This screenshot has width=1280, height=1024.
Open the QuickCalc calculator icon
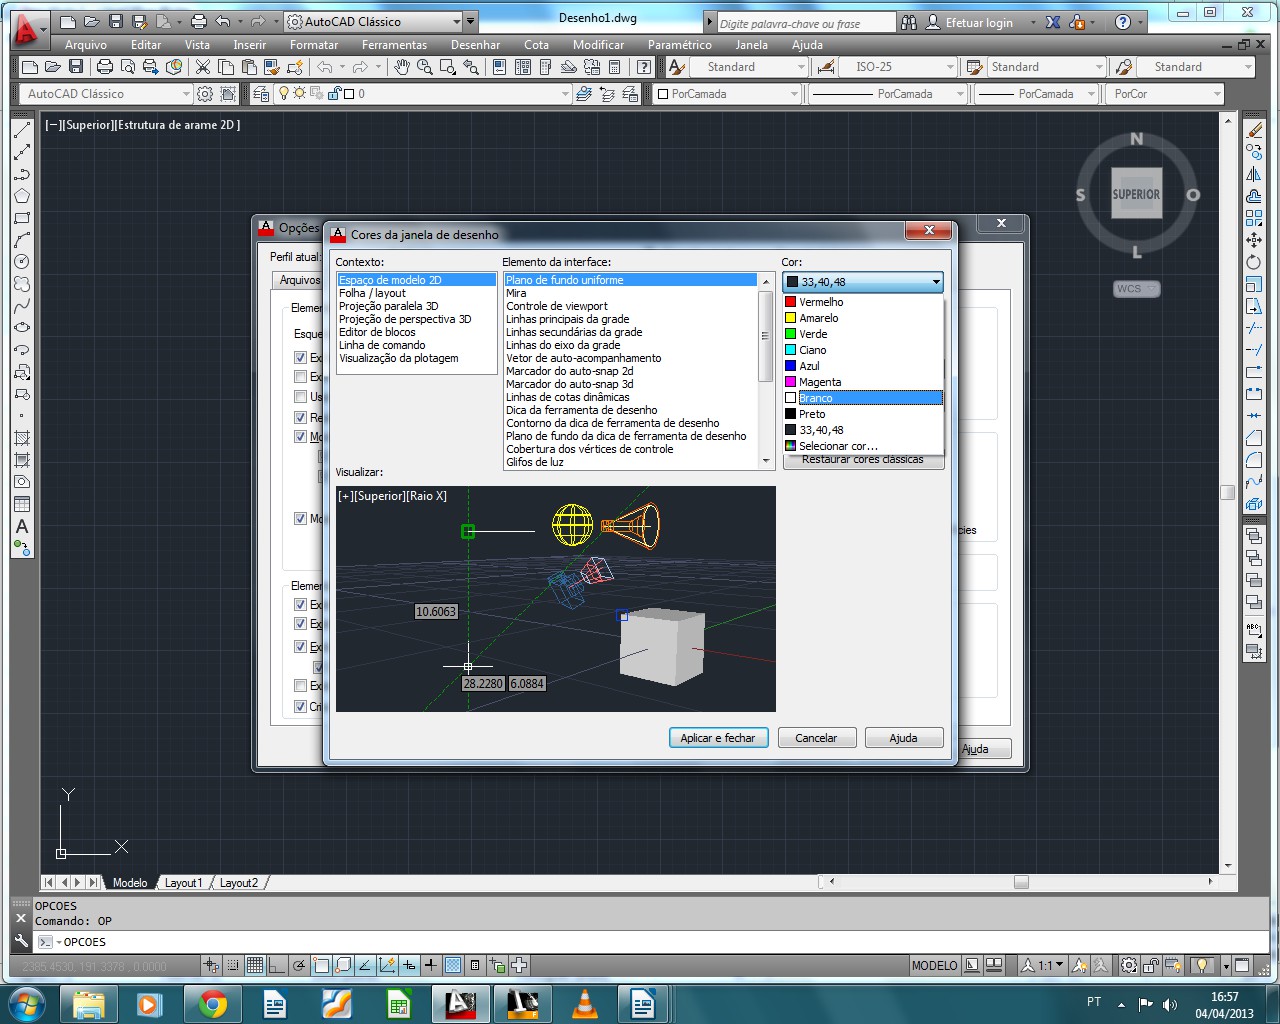tap(614, 67)
